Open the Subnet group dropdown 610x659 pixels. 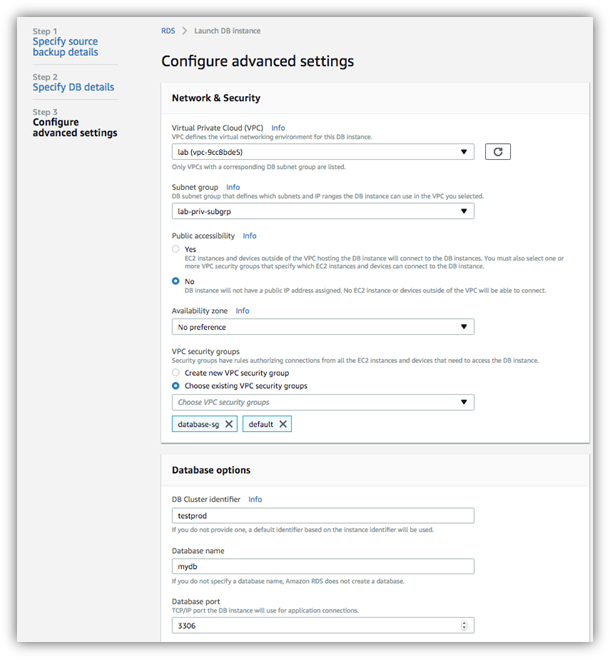tap(323, 211)
